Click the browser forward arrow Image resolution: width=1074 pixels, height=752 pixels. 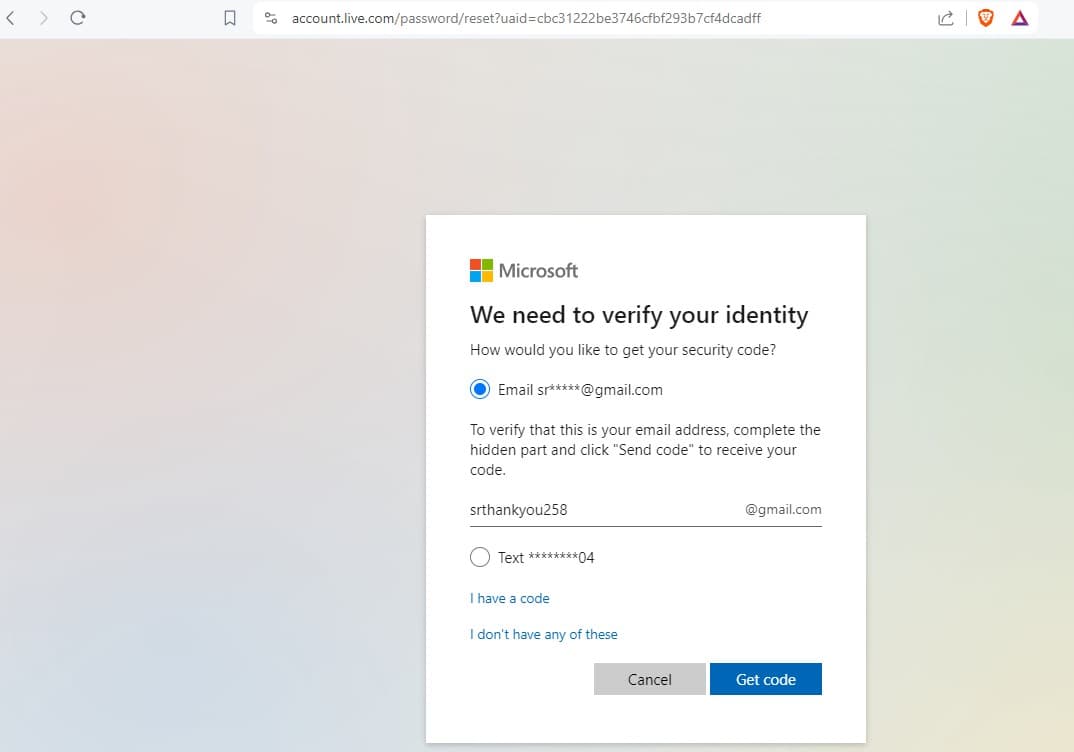point(44,18)
